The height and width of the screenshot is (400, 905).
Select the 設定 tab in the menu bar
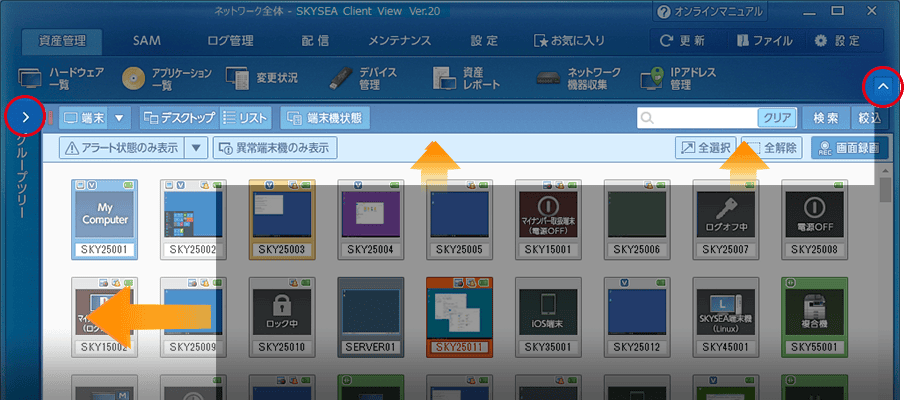(x=484, y=40)
